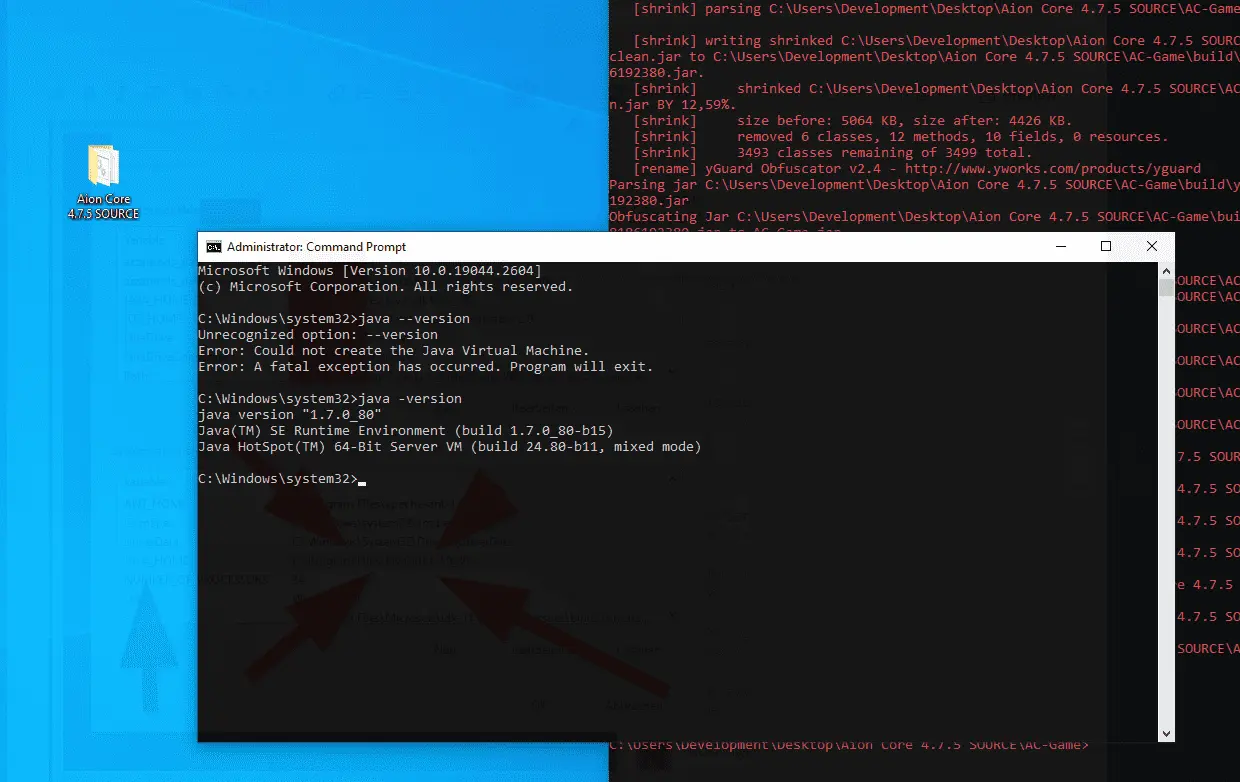Click the "Obfuscating Jar" line in the background terminal
This screenshot has height=782, width=1240.
pyautogui.click(x=924, y=217)
